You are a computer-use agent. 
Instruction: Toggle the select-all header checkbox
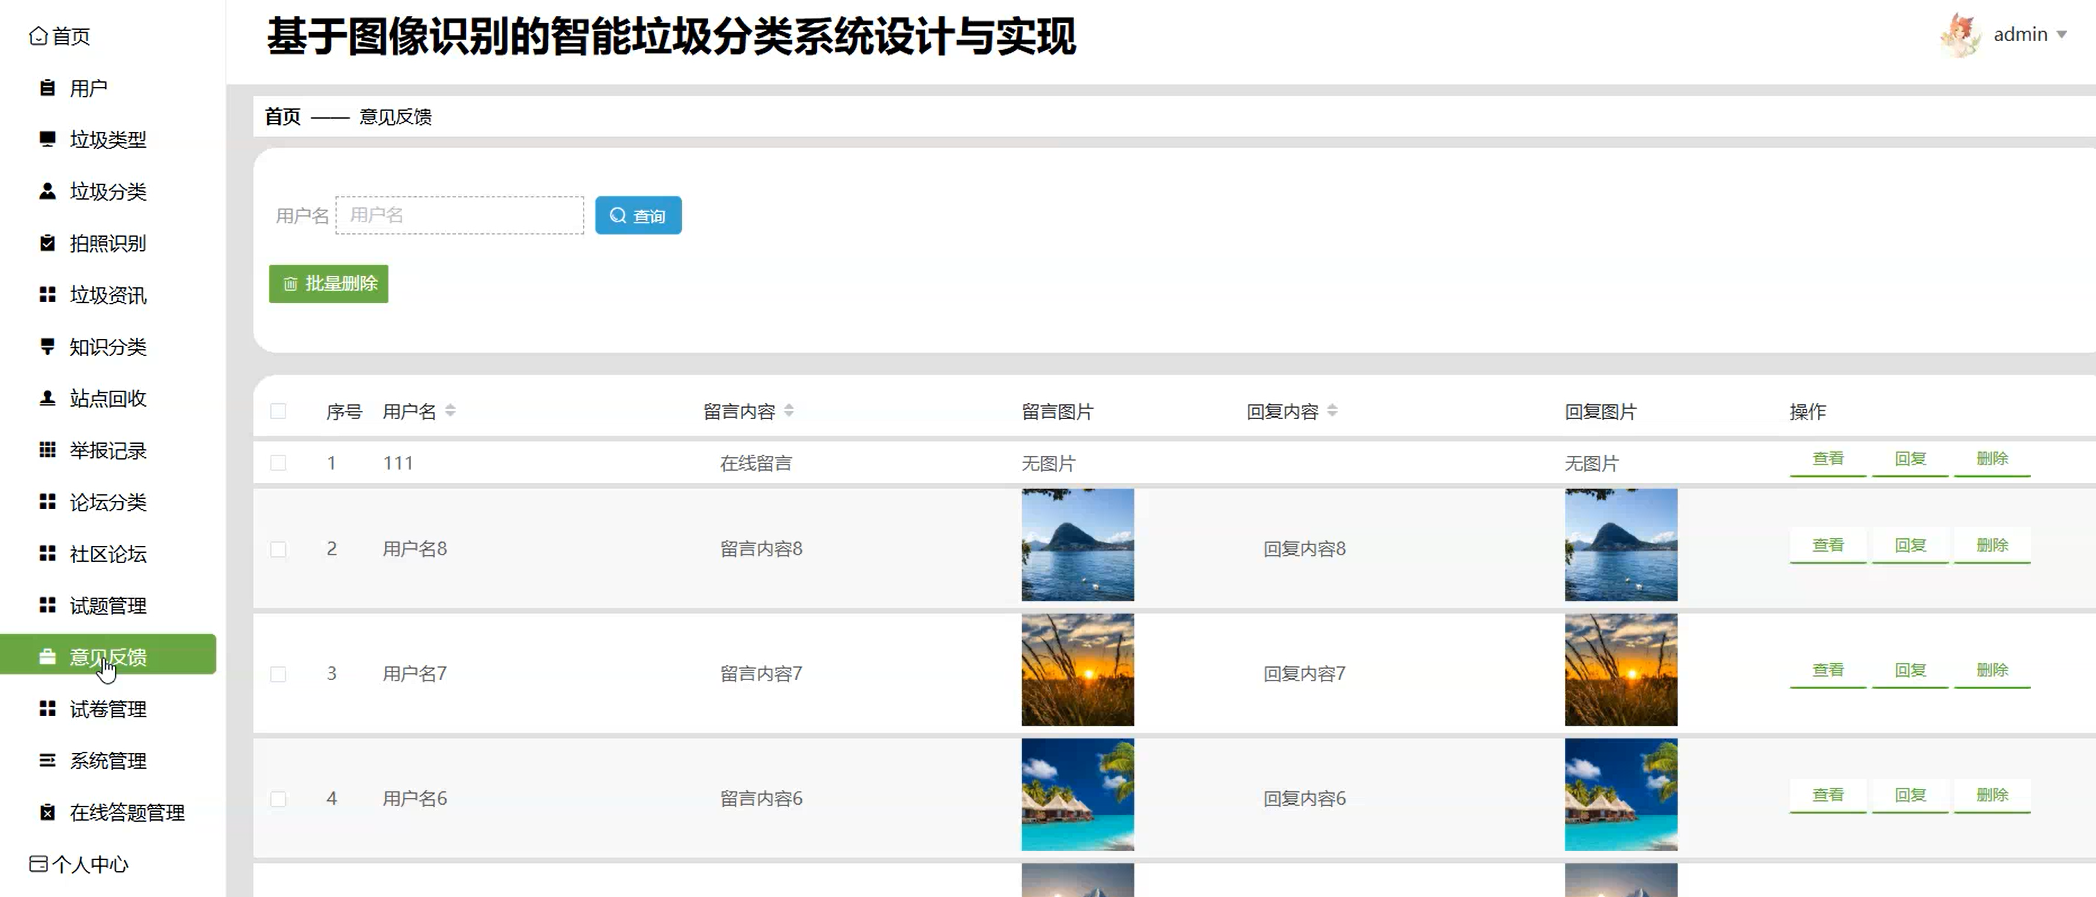[x=278, y=411]
